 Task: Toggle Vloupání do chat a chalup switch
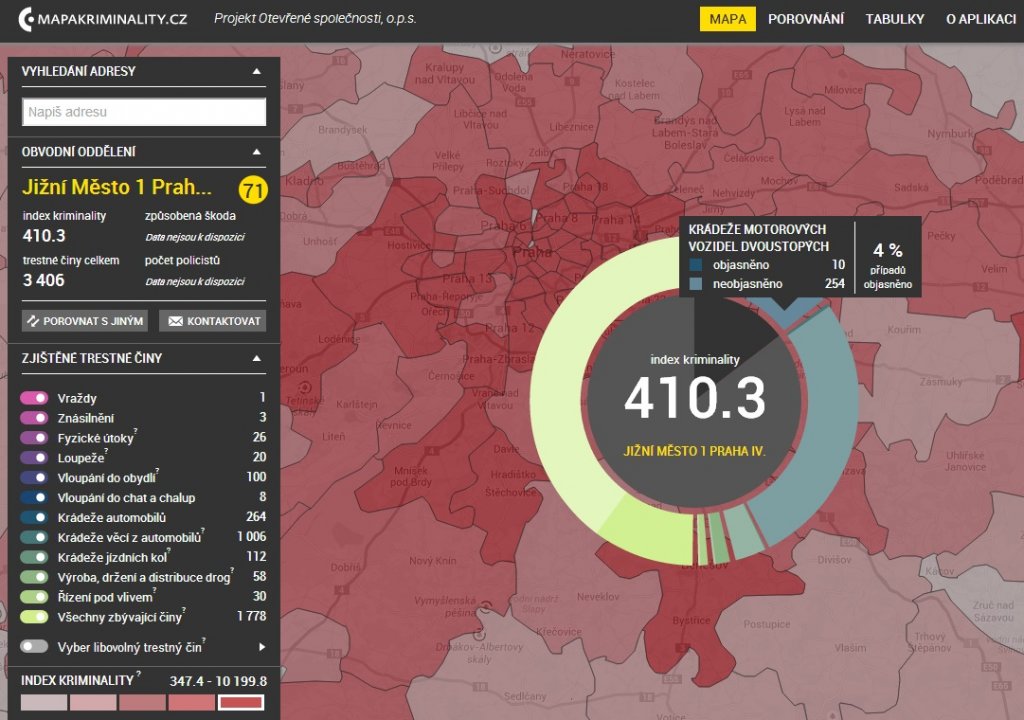34,497
